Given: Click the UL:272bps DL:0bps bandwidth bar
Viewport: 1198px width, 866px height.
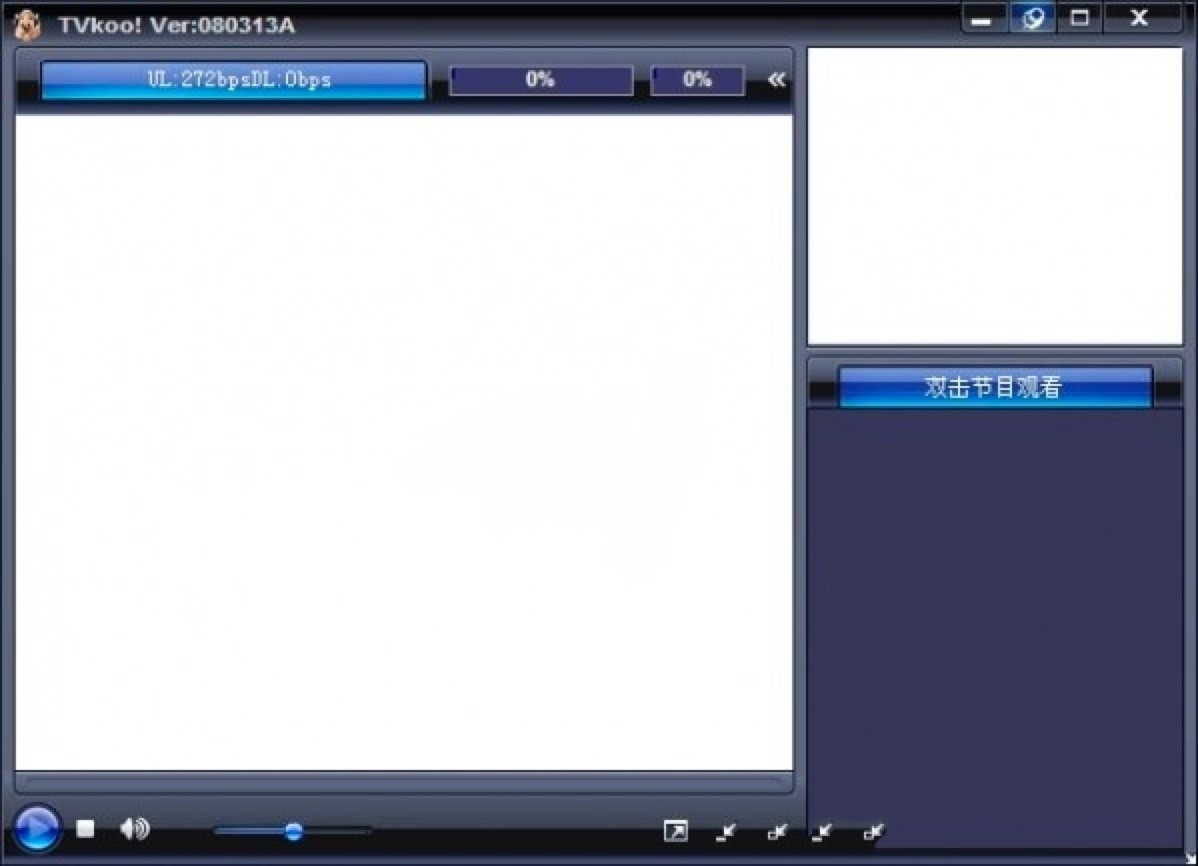Looking at the screenshot, I should click(x=234, y=80).
